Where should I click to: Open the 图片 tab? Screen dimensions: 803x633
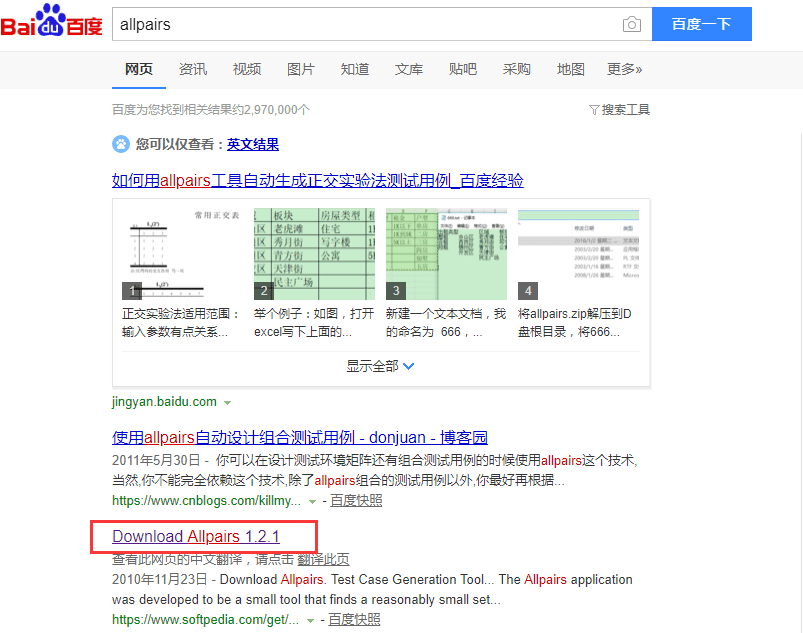click(x=301, y=69)
